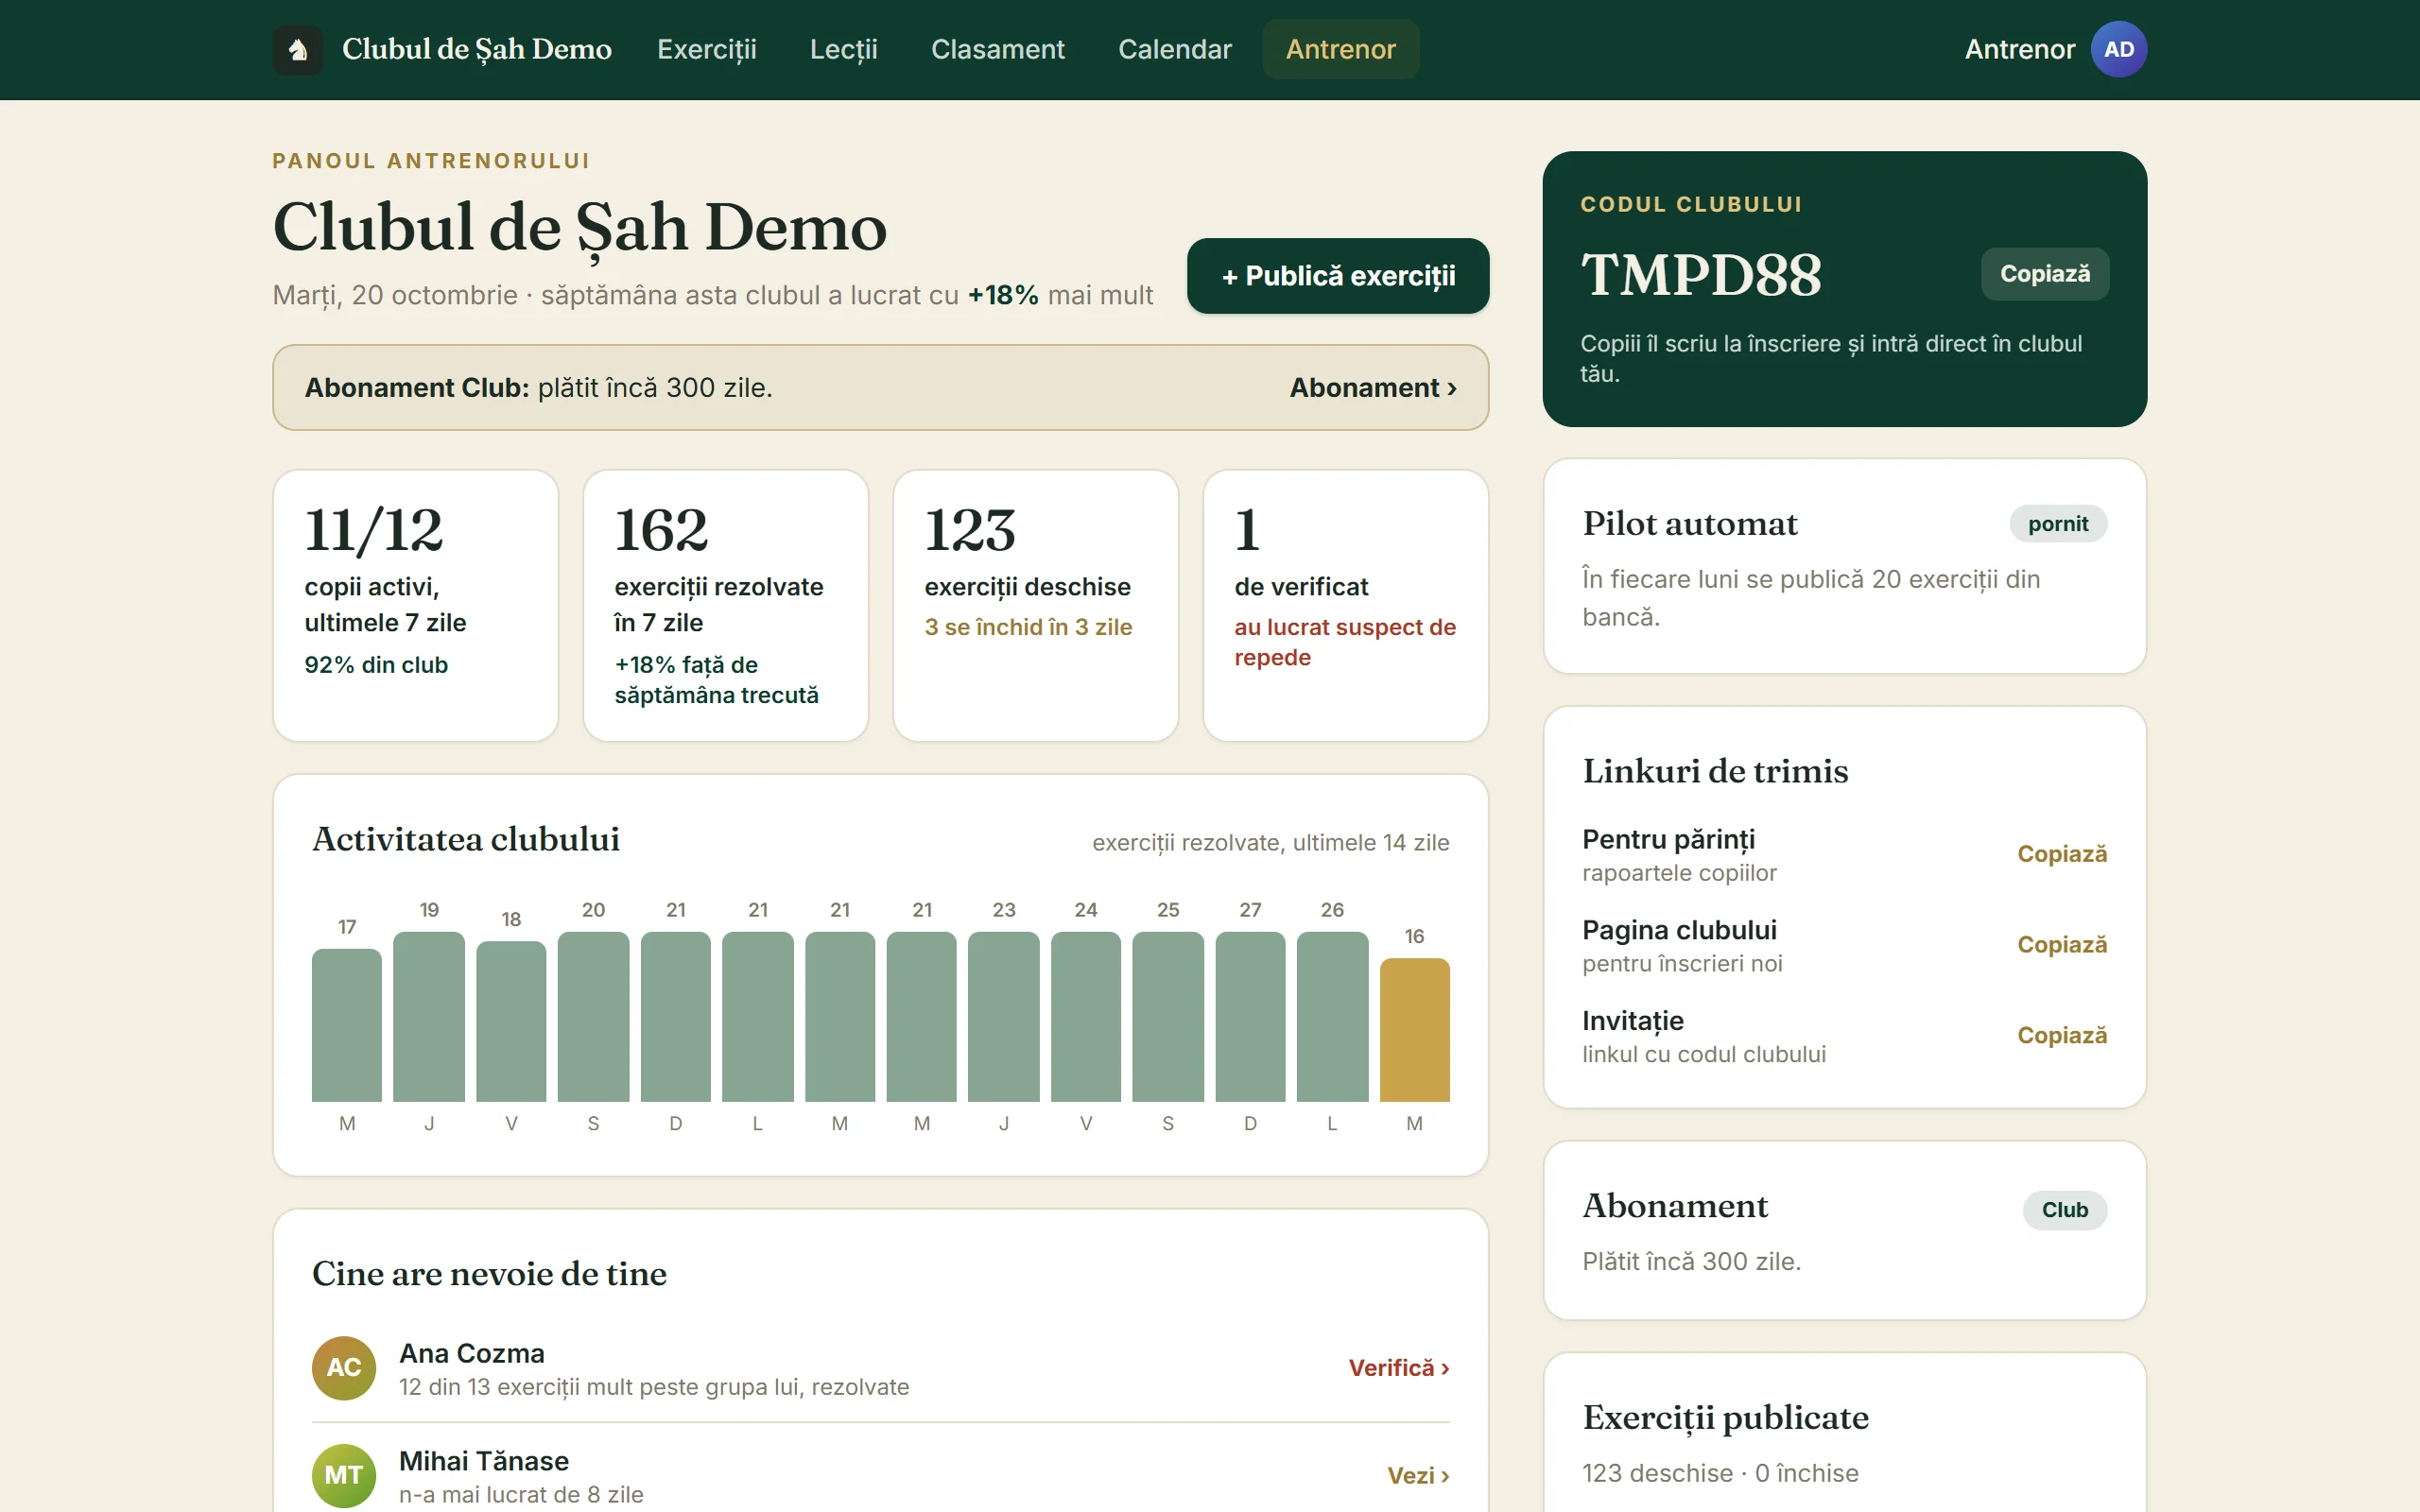The height and width of the screenshot is (1512, 2420).
Task: Select the chart bar labeled 17
Action: pyautogui.click(x=347, y=1025)
